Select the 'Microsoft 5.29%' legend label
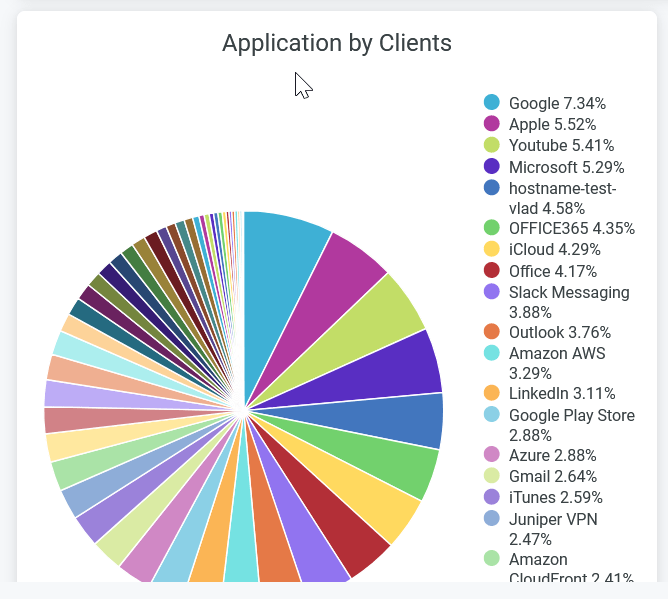 (567, 167)
